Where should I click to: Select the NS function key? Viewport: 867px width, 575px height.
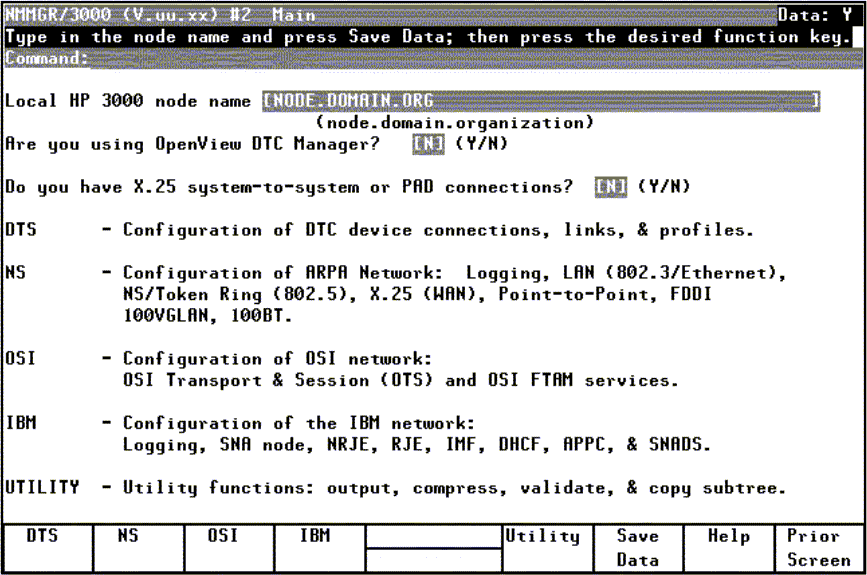tap(139, 548)
